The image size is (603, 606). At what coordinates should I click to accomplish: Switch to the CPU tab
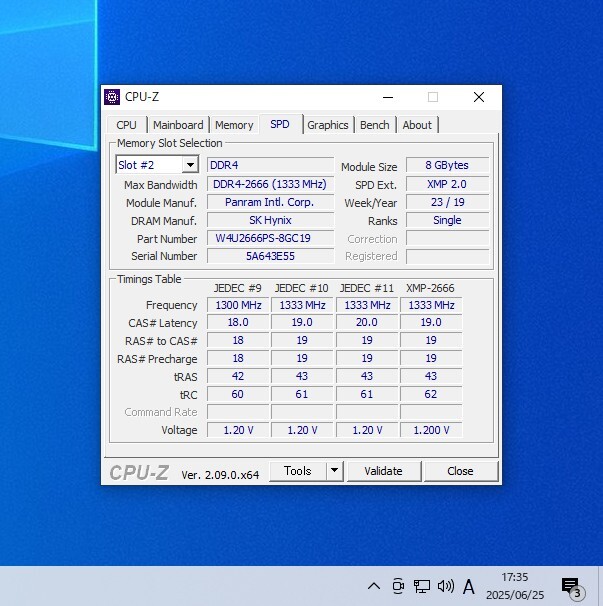pyautogui.click(x=126, y=125)
